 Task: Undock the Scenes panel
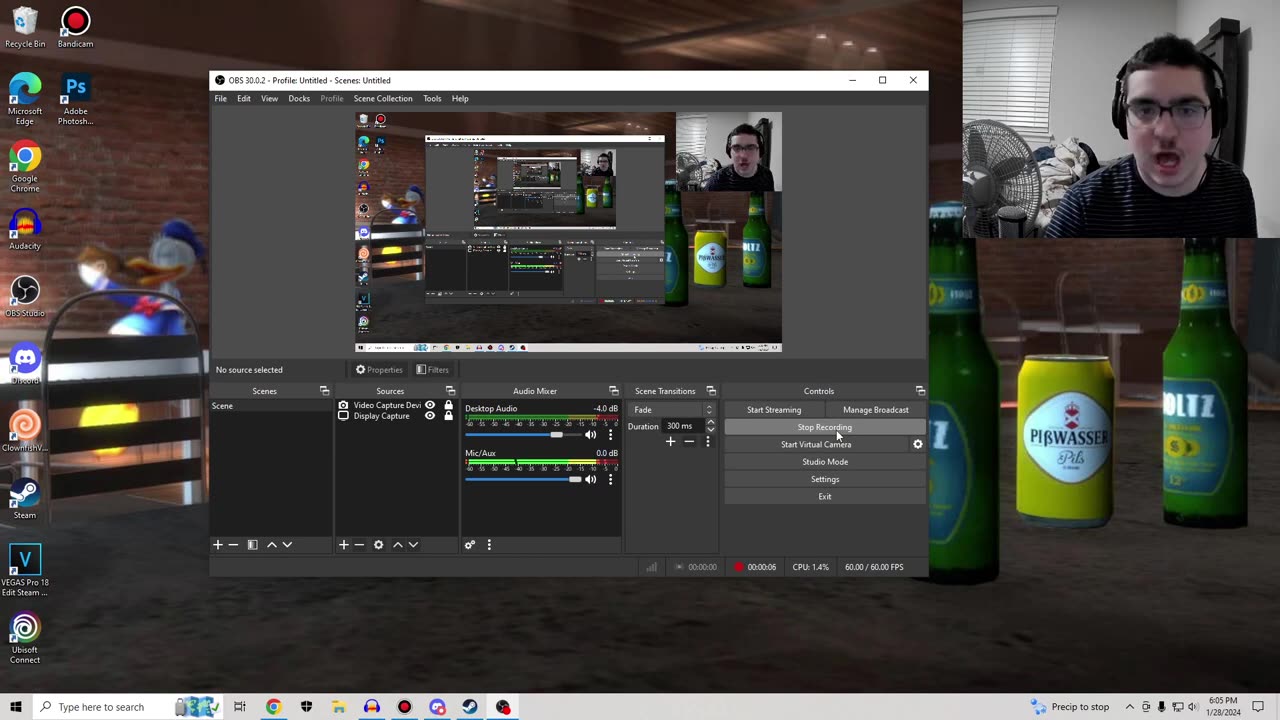[x=324, y=391]
